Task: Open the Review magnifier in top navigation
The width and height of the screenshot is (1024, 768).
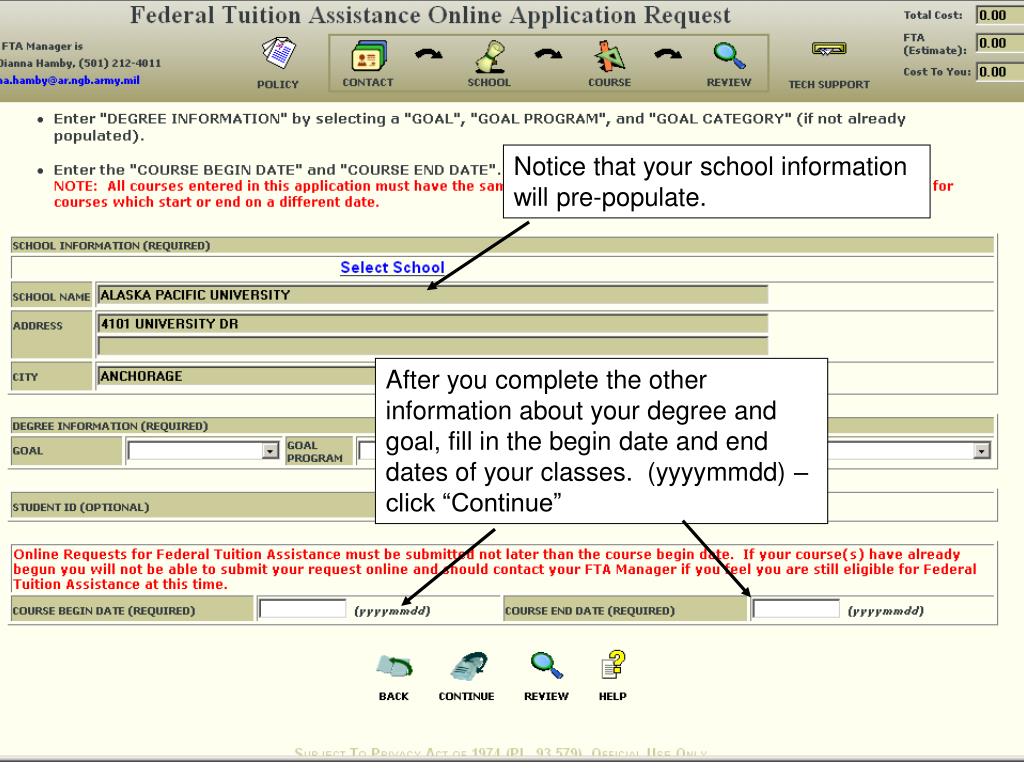Action: pos(729,56)
